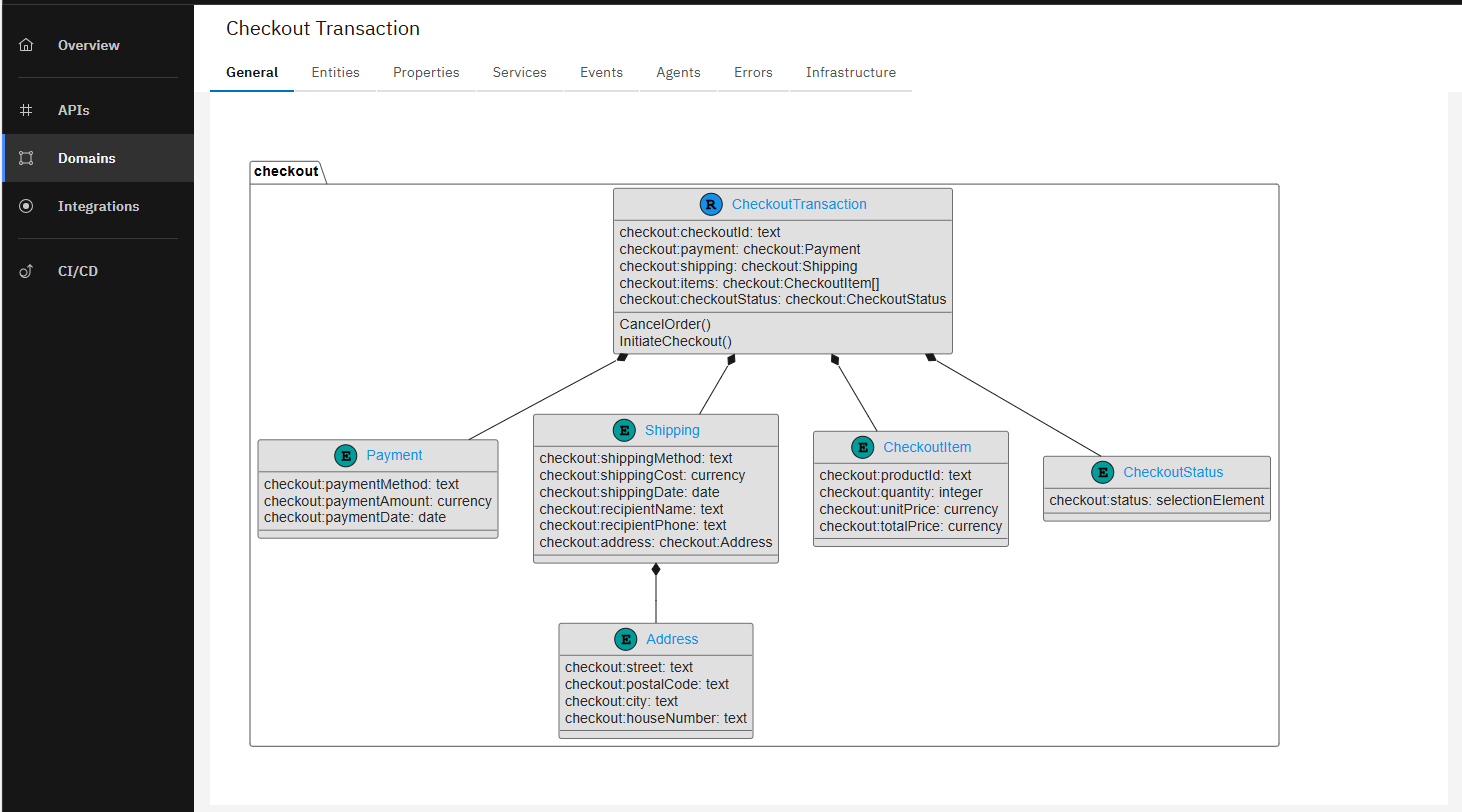Click the Domains icon in sidebar
Viewport: 1462px width, 812px height.
tap(26, 158)
